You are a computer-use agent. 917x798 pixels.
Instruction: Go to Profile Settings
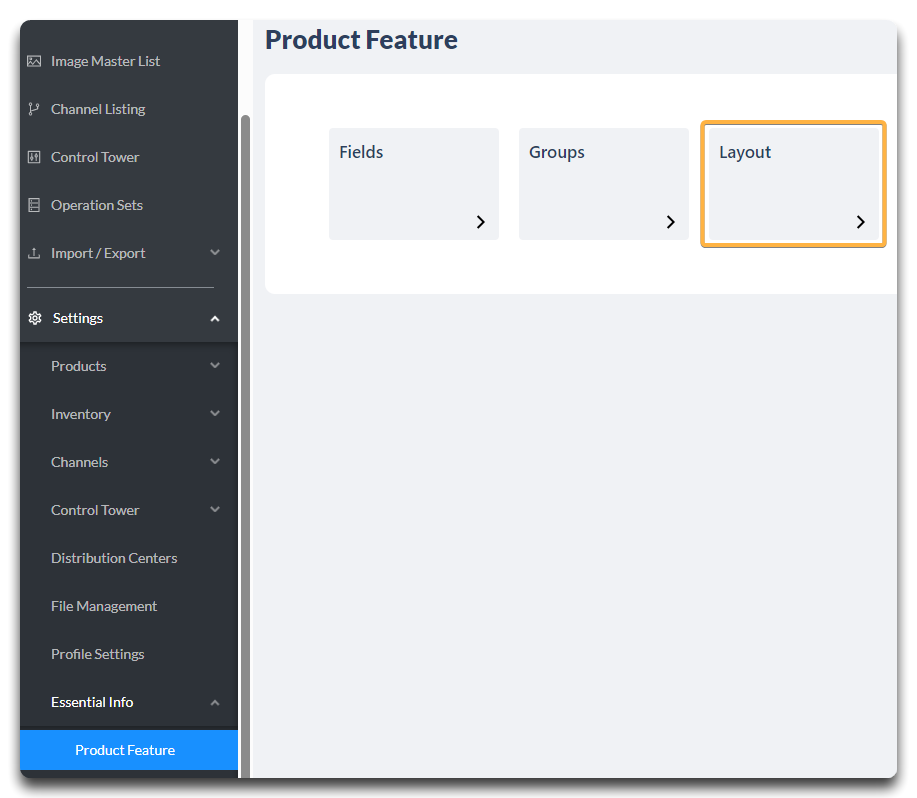tap(98, 654)
